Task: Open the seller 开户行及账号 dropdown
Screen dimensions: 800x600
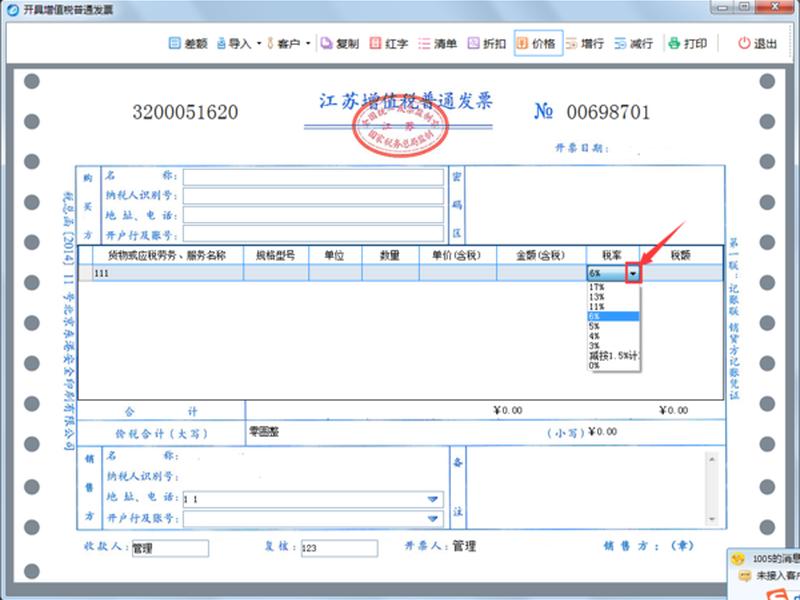Action: [433, 519]
